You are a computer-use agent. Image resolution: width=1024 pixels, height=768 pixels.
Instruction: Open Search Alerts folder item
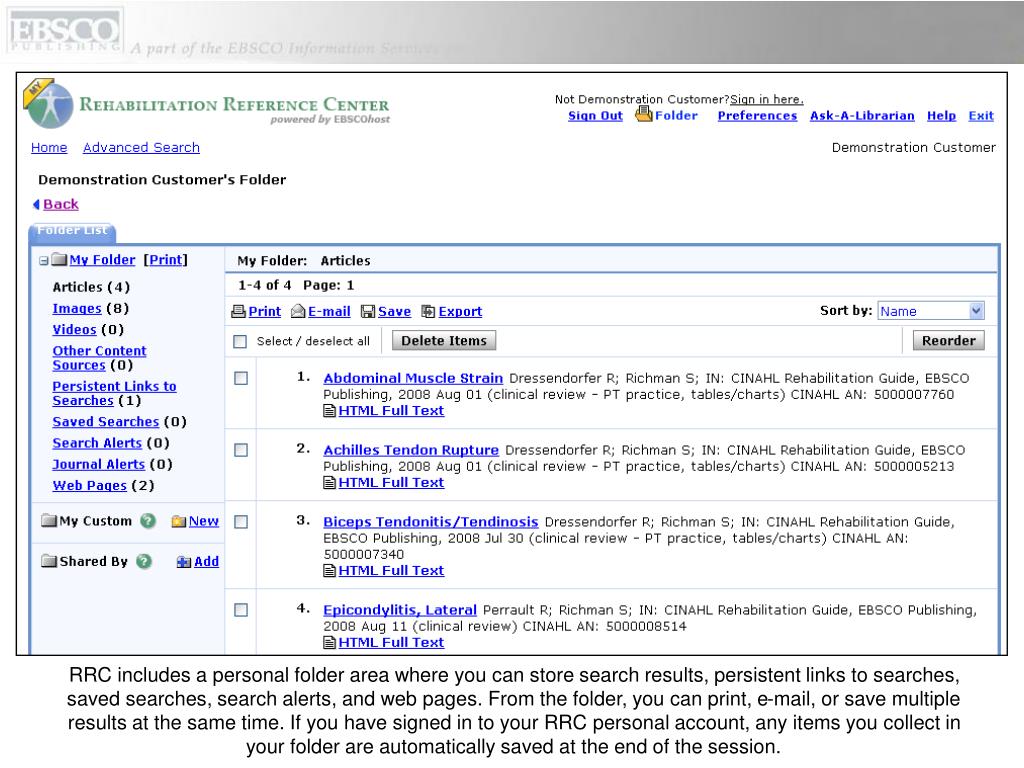pyautogui.click(x=97, y=443)
